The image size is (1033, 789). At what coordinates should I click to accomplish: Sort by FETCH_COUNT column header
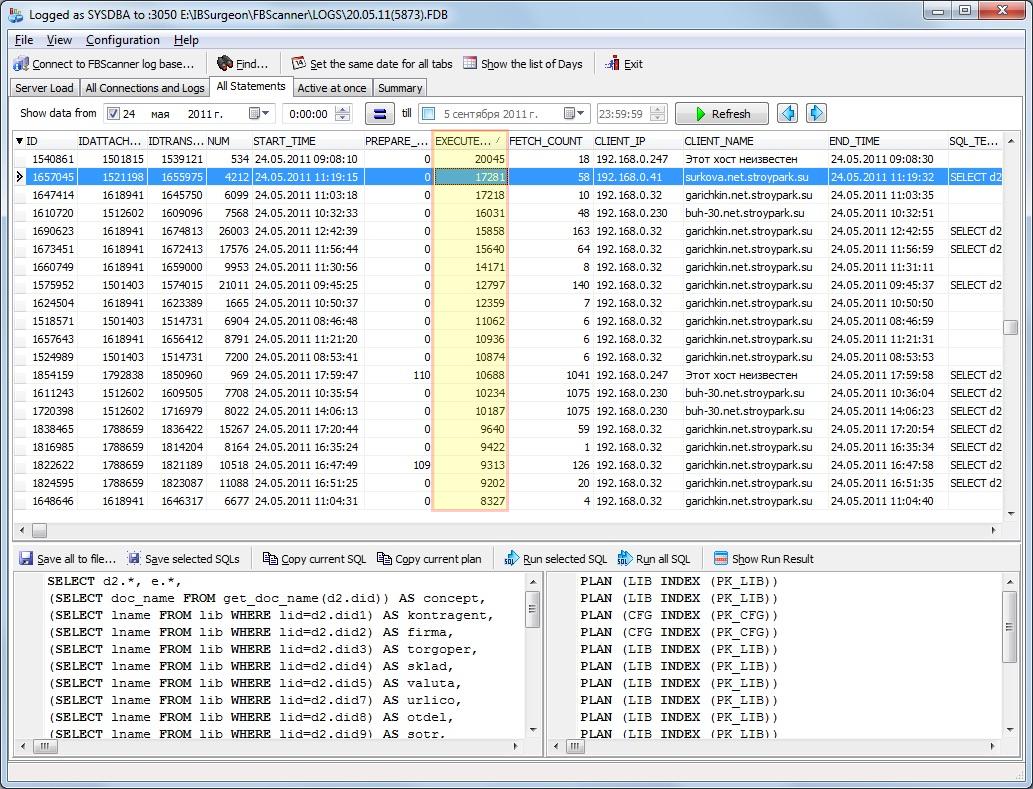(x=549, y=141)
